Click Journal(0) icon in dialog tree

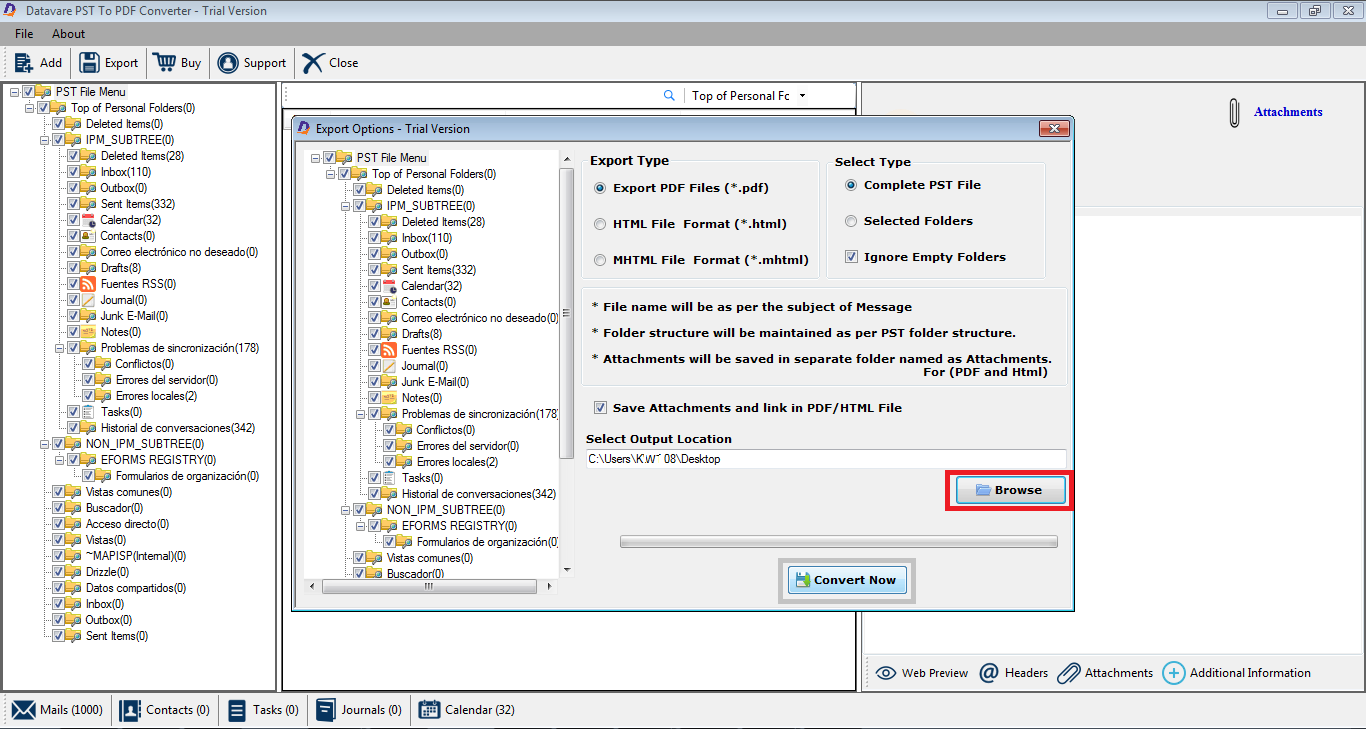390,366
